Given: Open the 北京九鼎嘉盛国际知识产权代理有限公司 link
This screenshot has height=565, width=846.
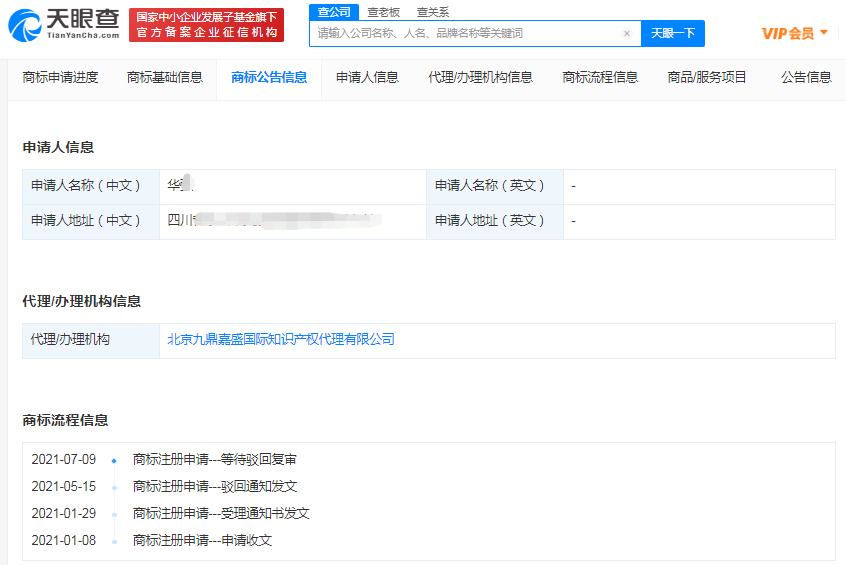Looking at the screenshot, I should pyautogui.click(x=281, y=340).
